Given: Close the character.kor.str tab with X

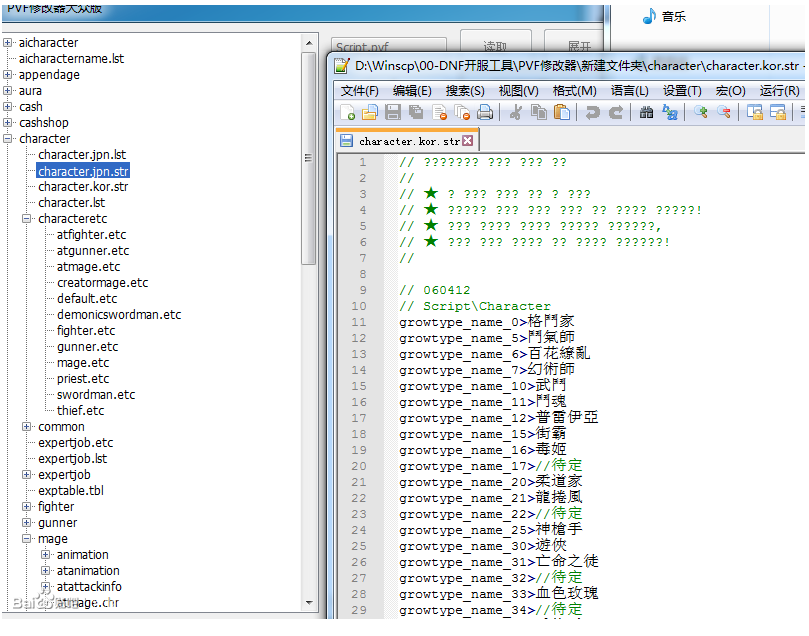Looking at the screenshot, I should (x=467, y=141).
